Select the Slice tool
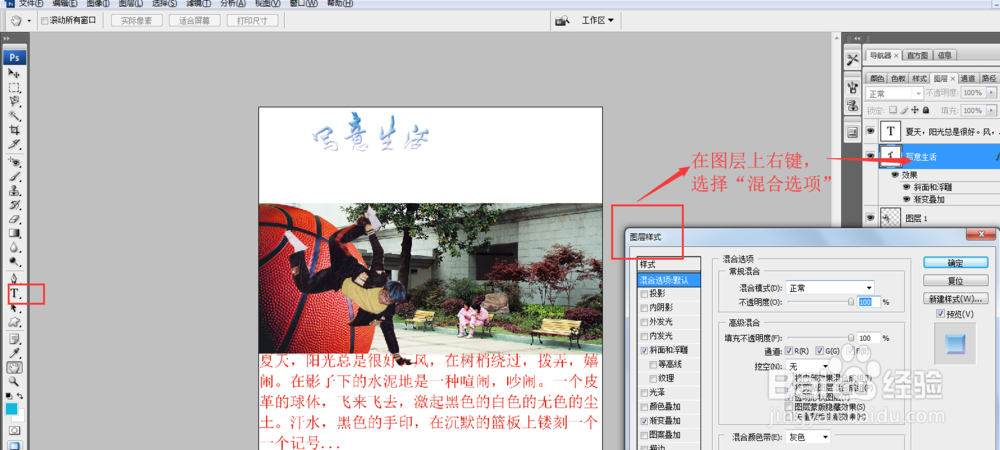 point(14,143)
